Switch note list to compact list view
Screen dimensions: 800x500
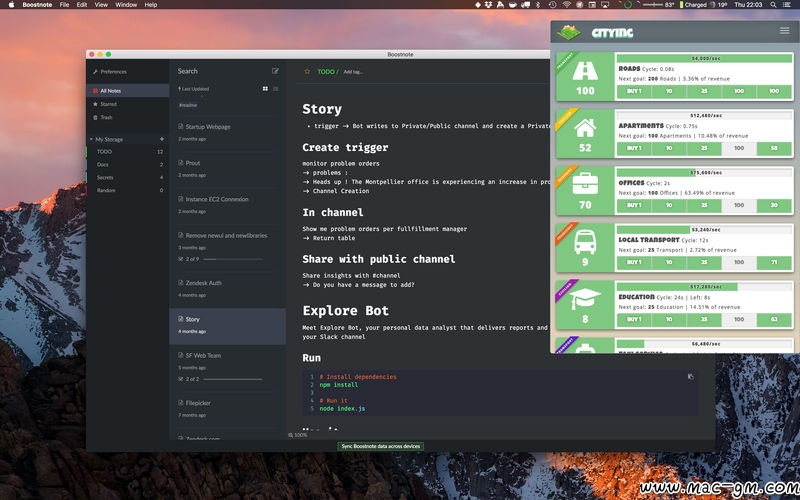[x=276, y=89]
